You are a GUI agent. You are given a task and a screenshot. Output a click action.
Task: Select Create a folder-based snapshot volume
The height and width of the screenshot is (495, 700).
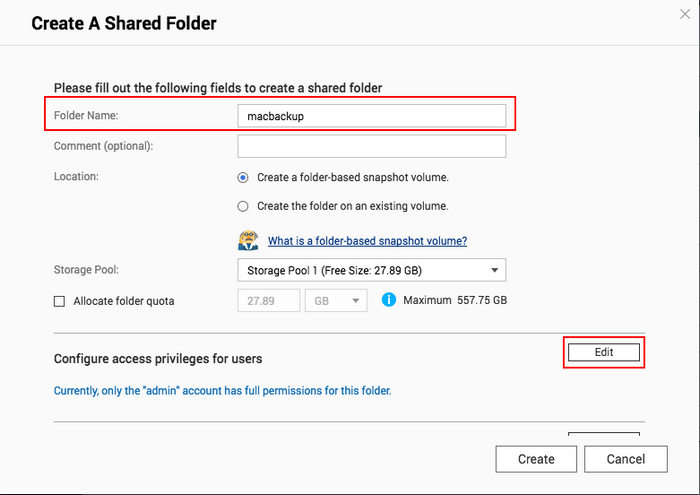click(x=243, y=178)
